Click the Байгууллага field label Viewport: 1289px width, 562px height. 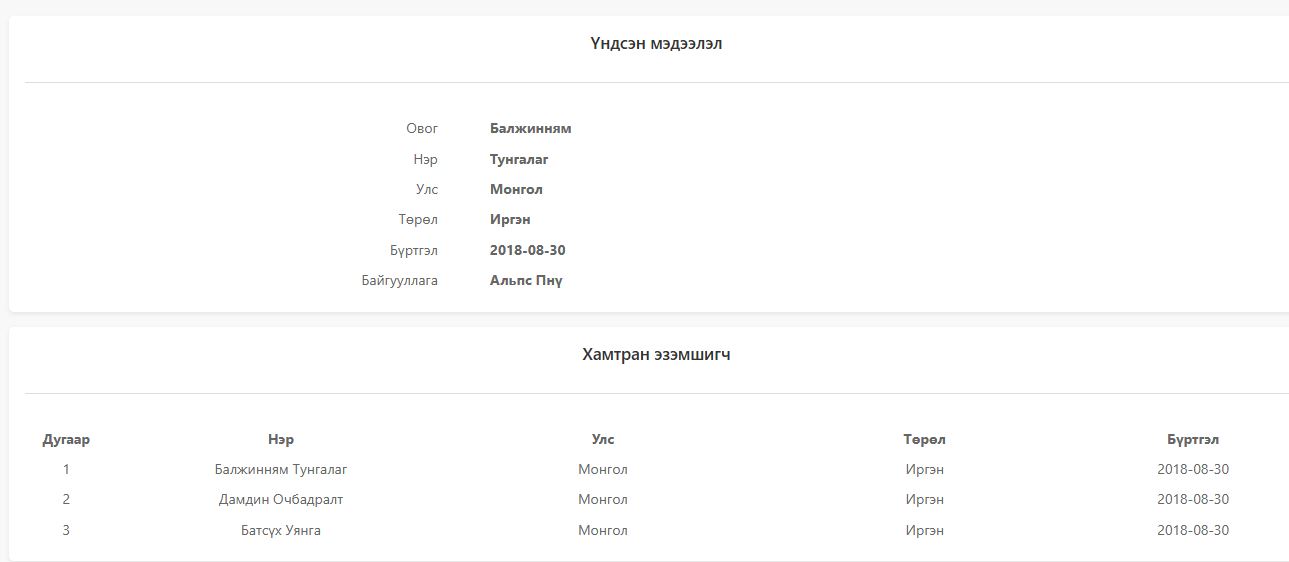click(399, 281)
